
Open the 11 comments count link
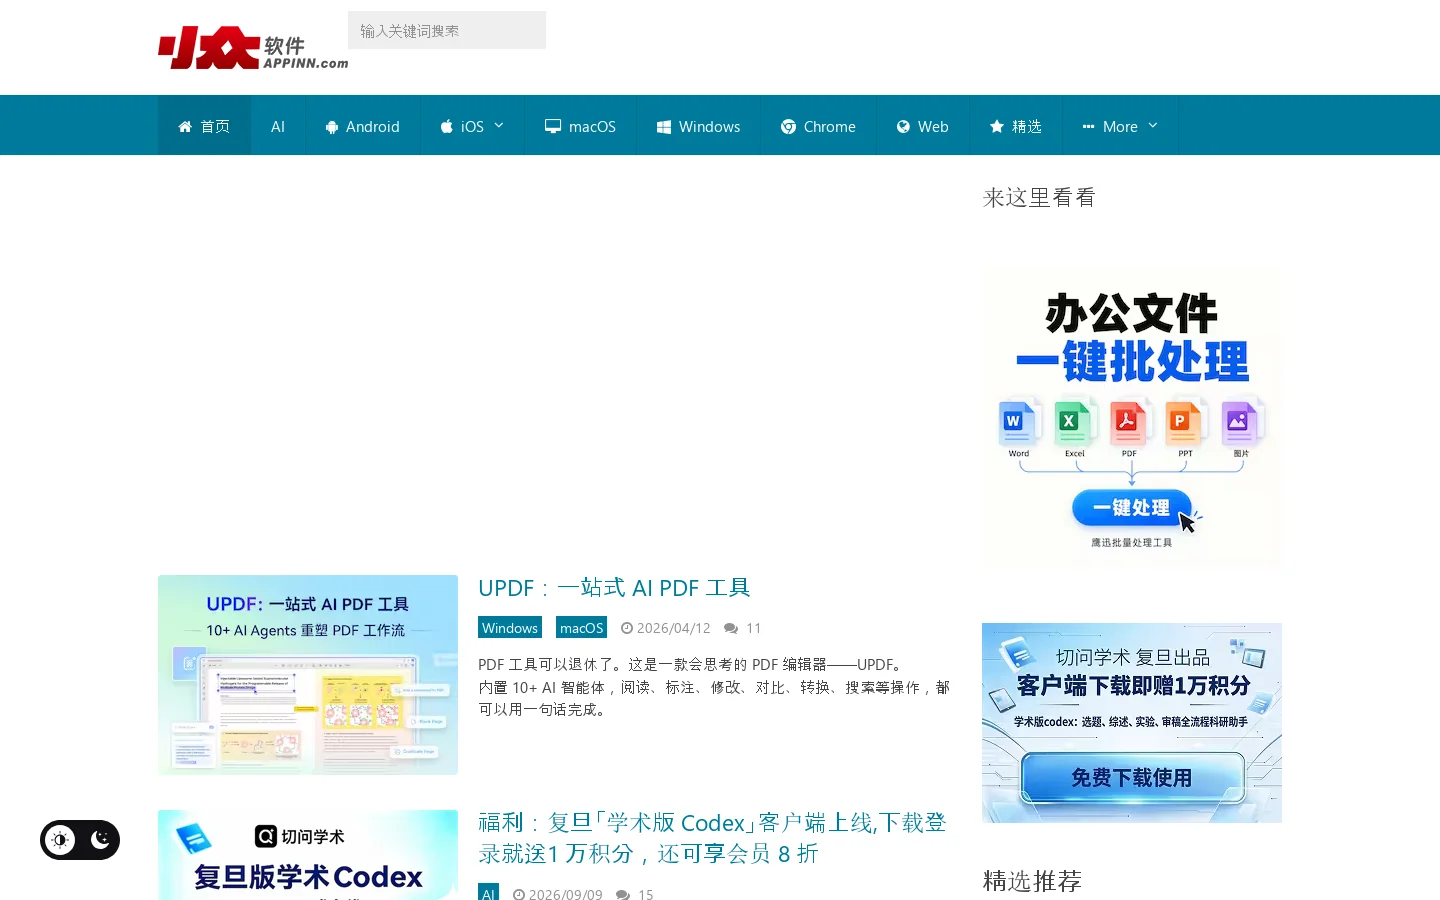coord(754,628)
